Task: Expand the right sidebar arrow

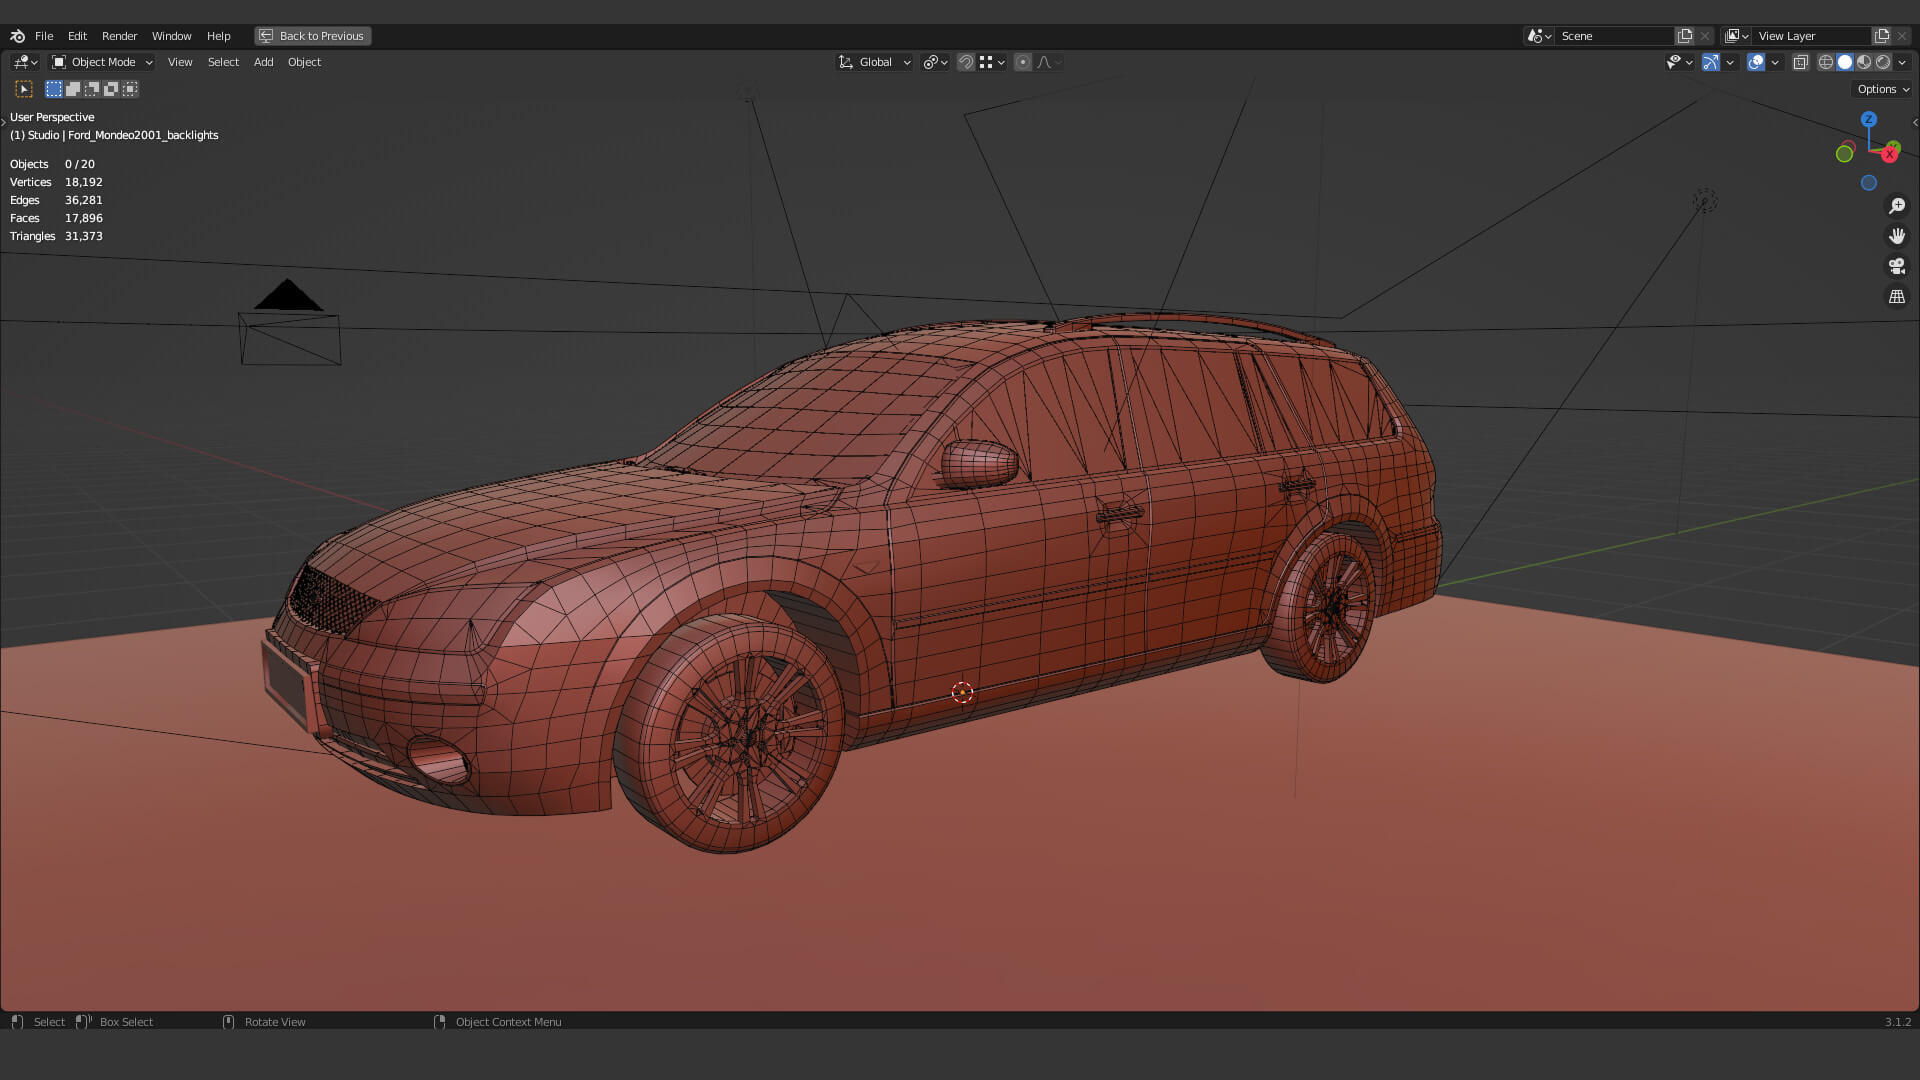Action: pos(1915,122)
